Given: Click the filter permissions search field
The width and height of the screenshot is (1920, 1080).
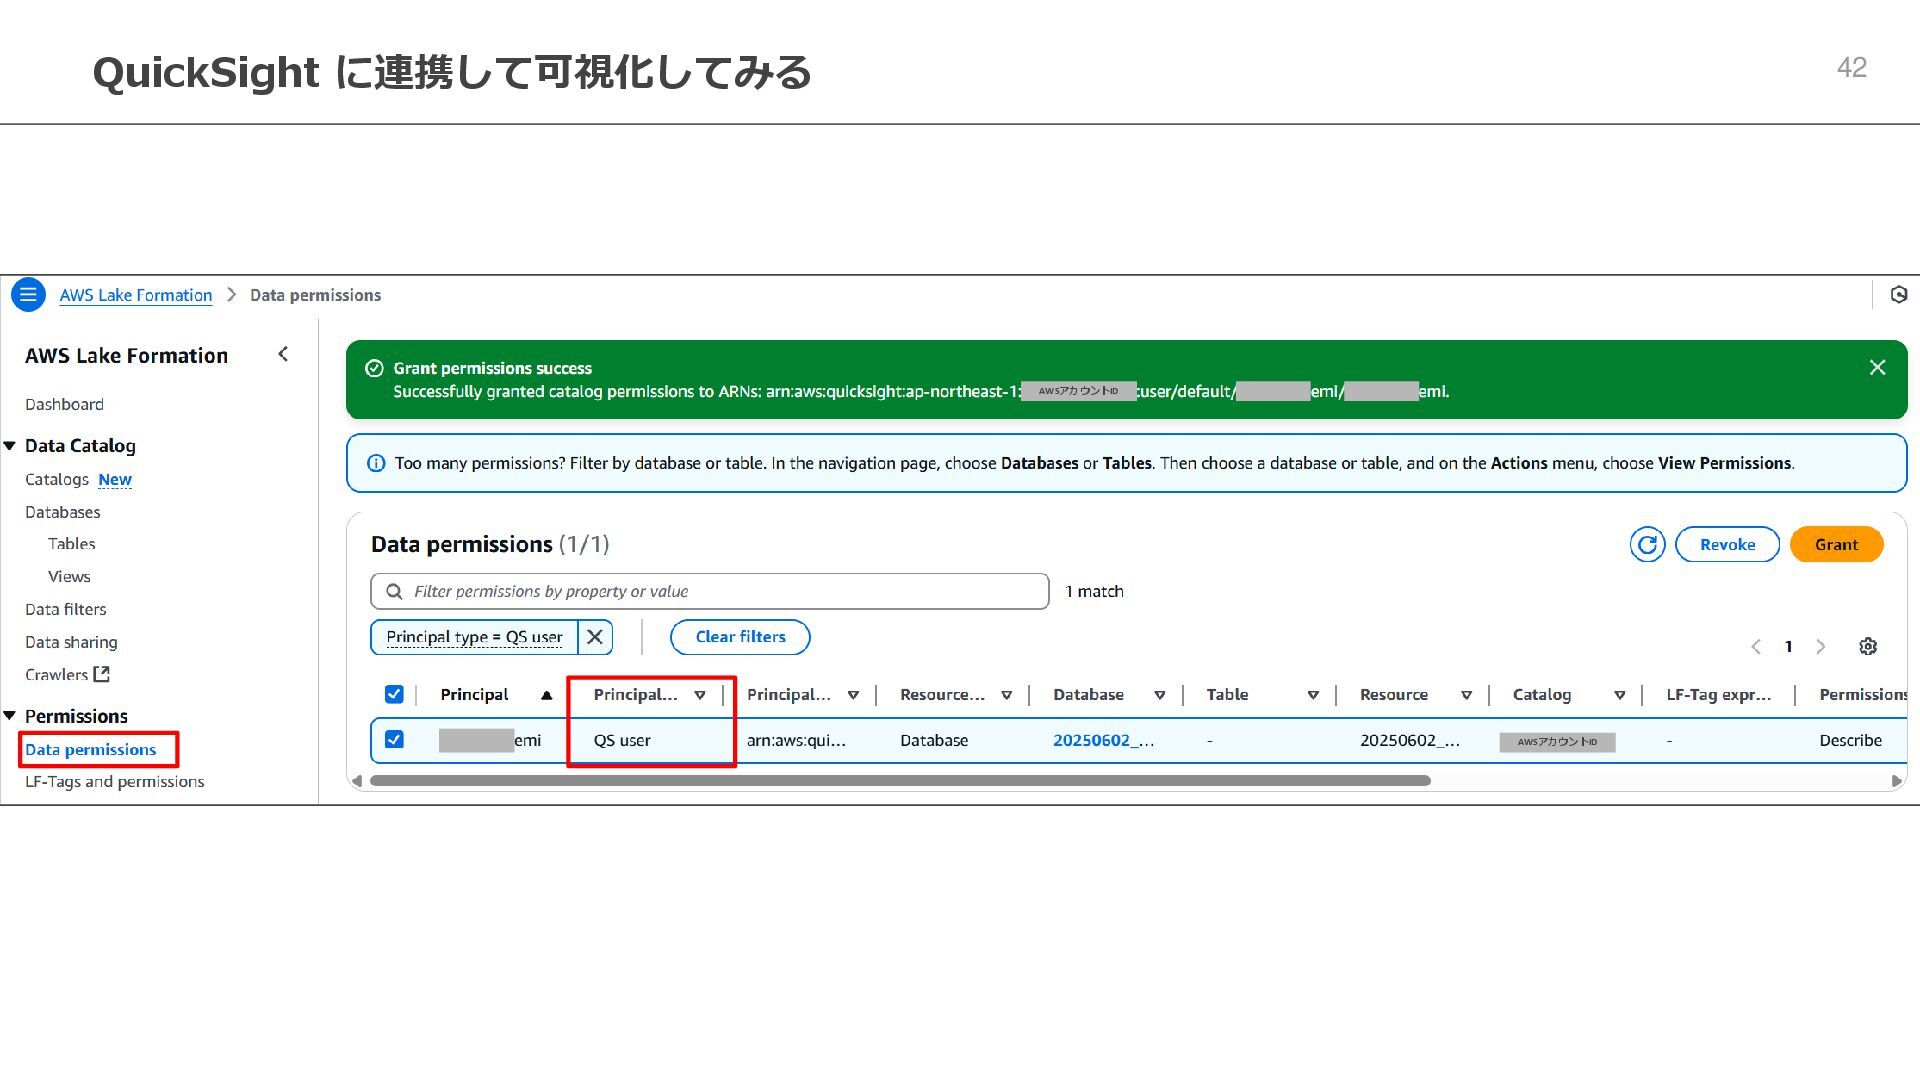Looking at the screenshot, I should [710, 592].
